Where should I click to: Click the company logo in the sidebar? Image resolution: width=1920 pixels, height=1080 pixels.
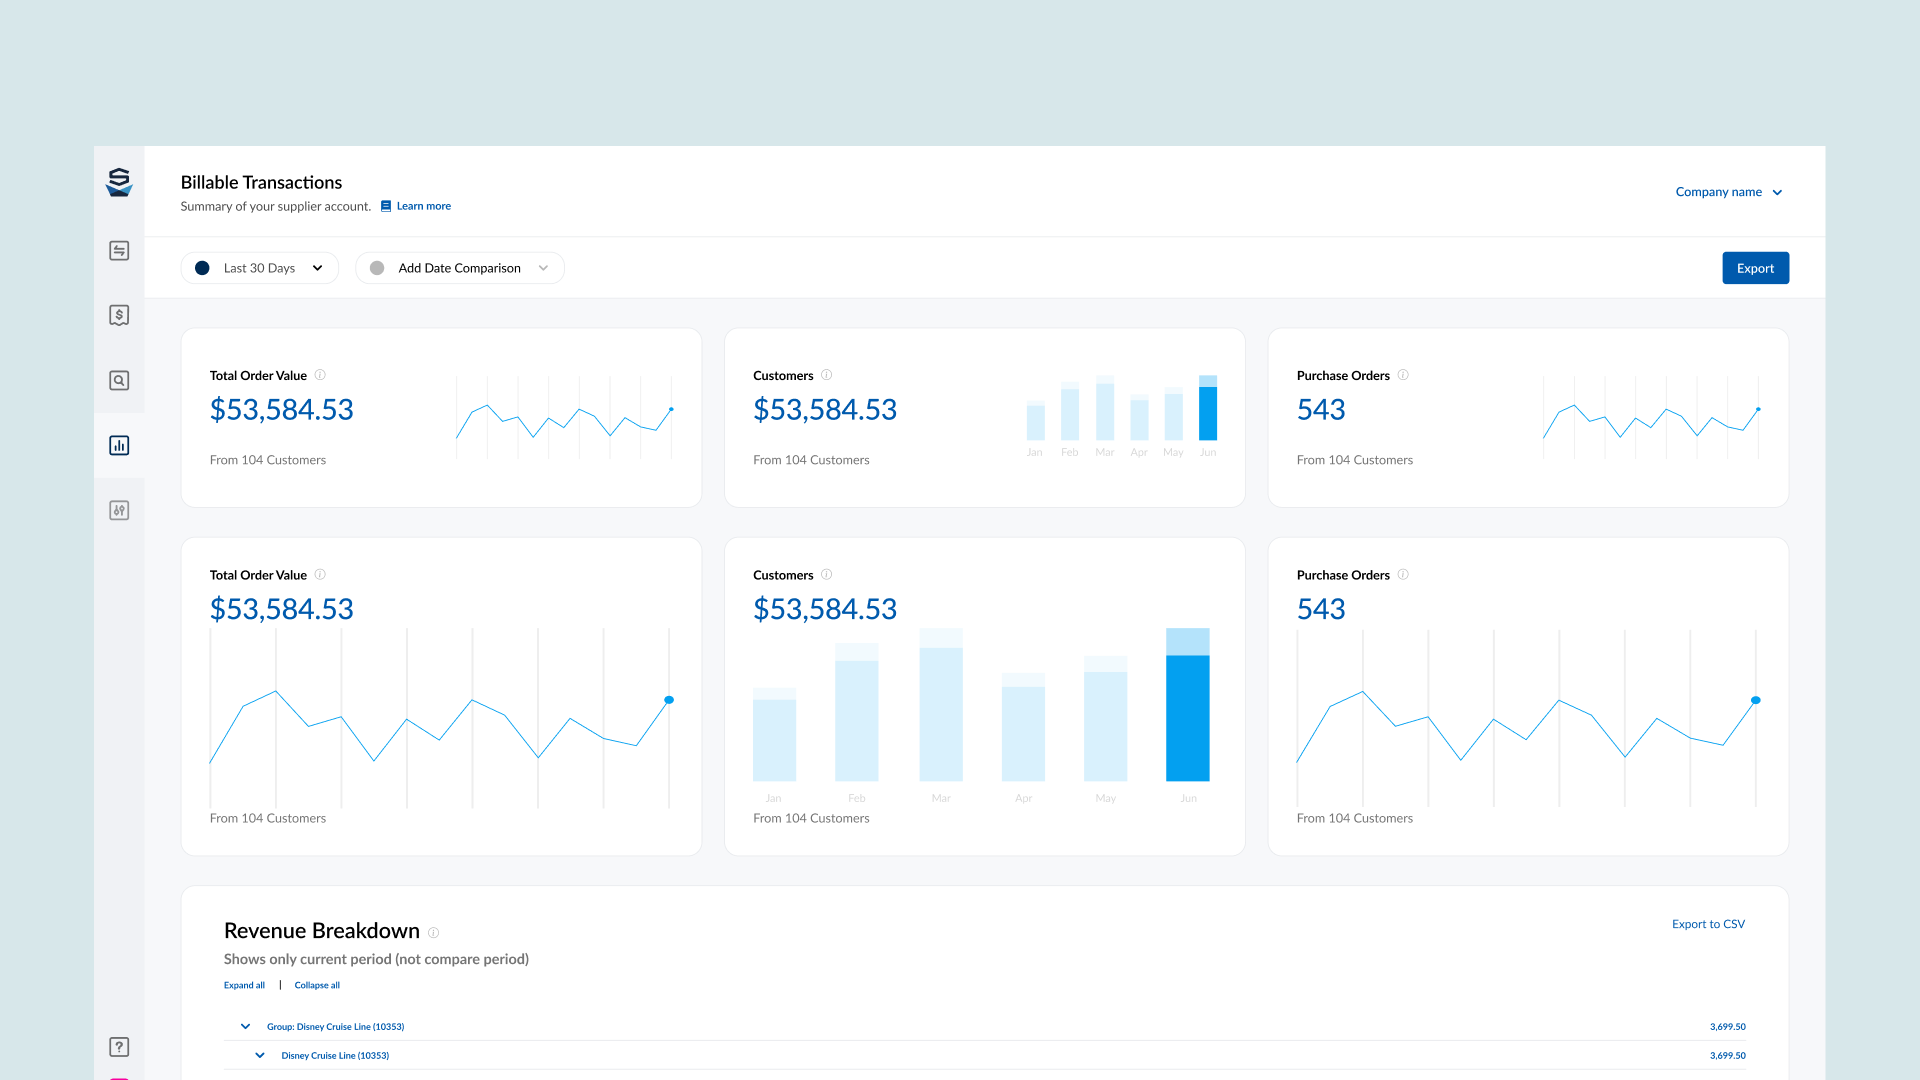coord(119,182)
